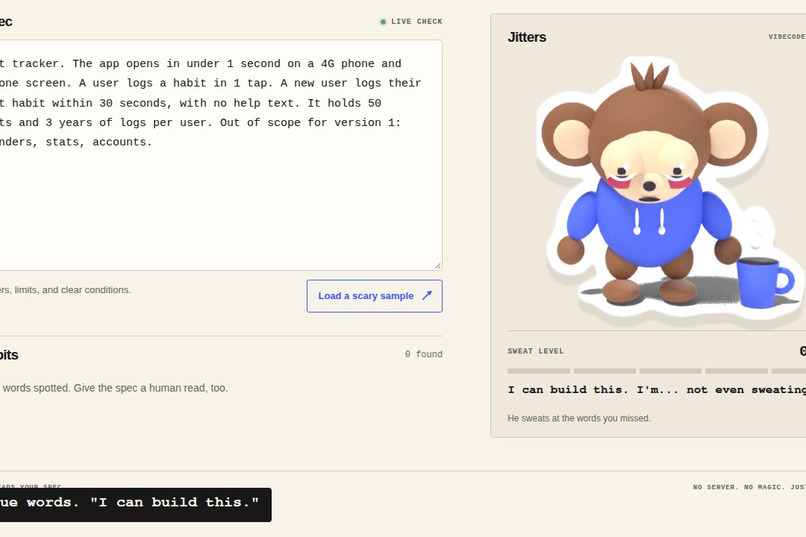Click the 'VIBECODE' label in the Jitters card
806x537 pixels.
[787, 36]
